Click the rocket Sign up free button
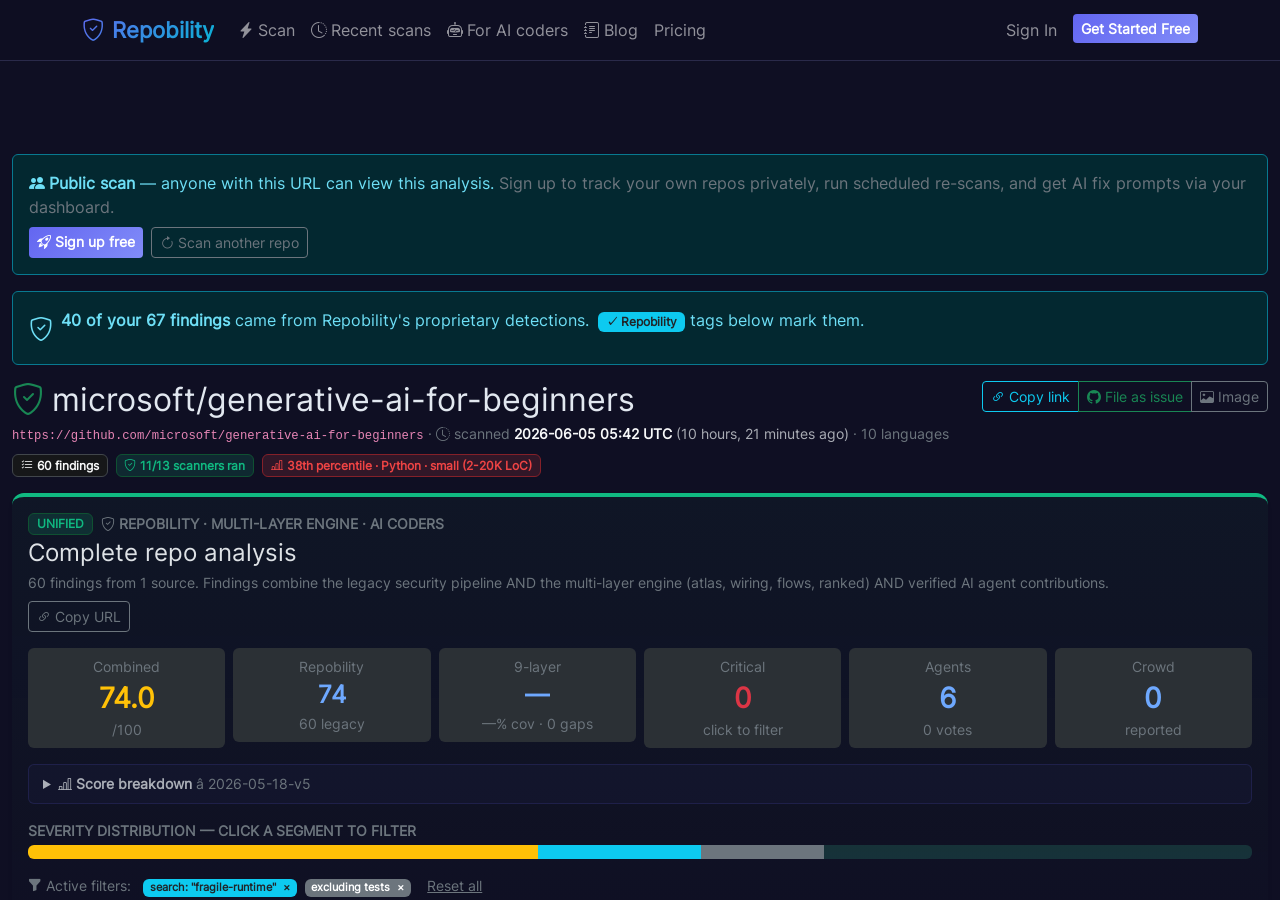1280x900 pixels. [x=86, y=242]
